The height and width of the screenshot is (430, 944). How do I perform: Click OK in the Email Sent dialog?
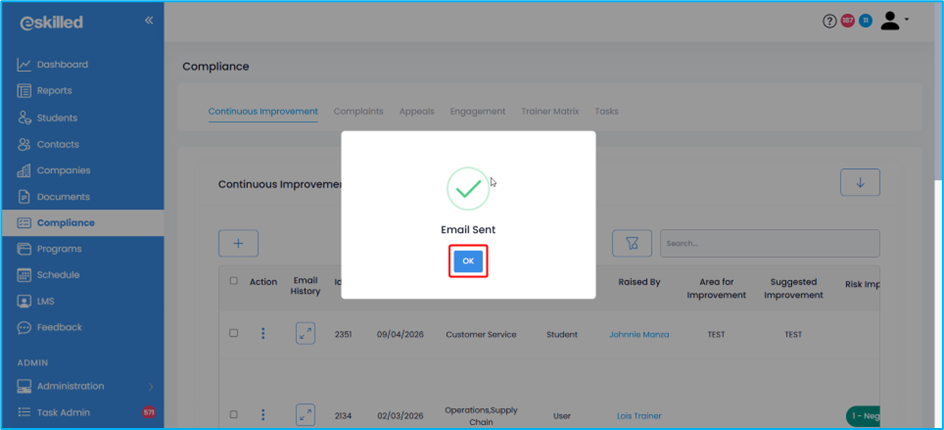click(468, 261)
